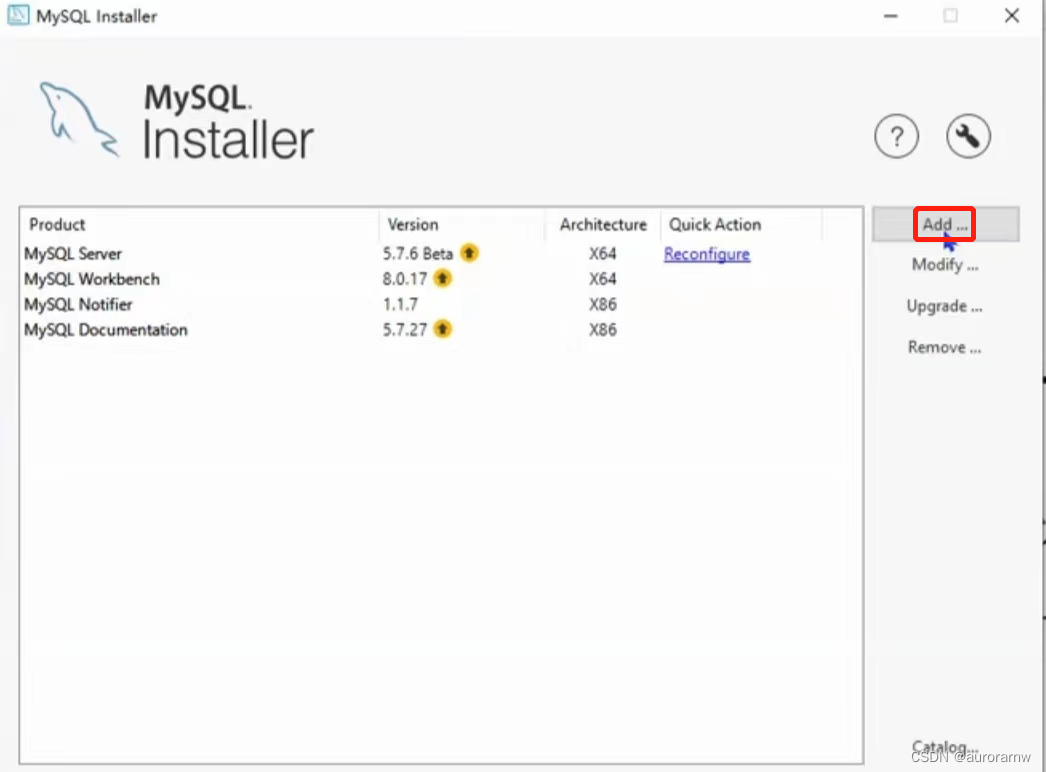Click the upgrade arrow icon beside 5.7.6 Beta

470,253
